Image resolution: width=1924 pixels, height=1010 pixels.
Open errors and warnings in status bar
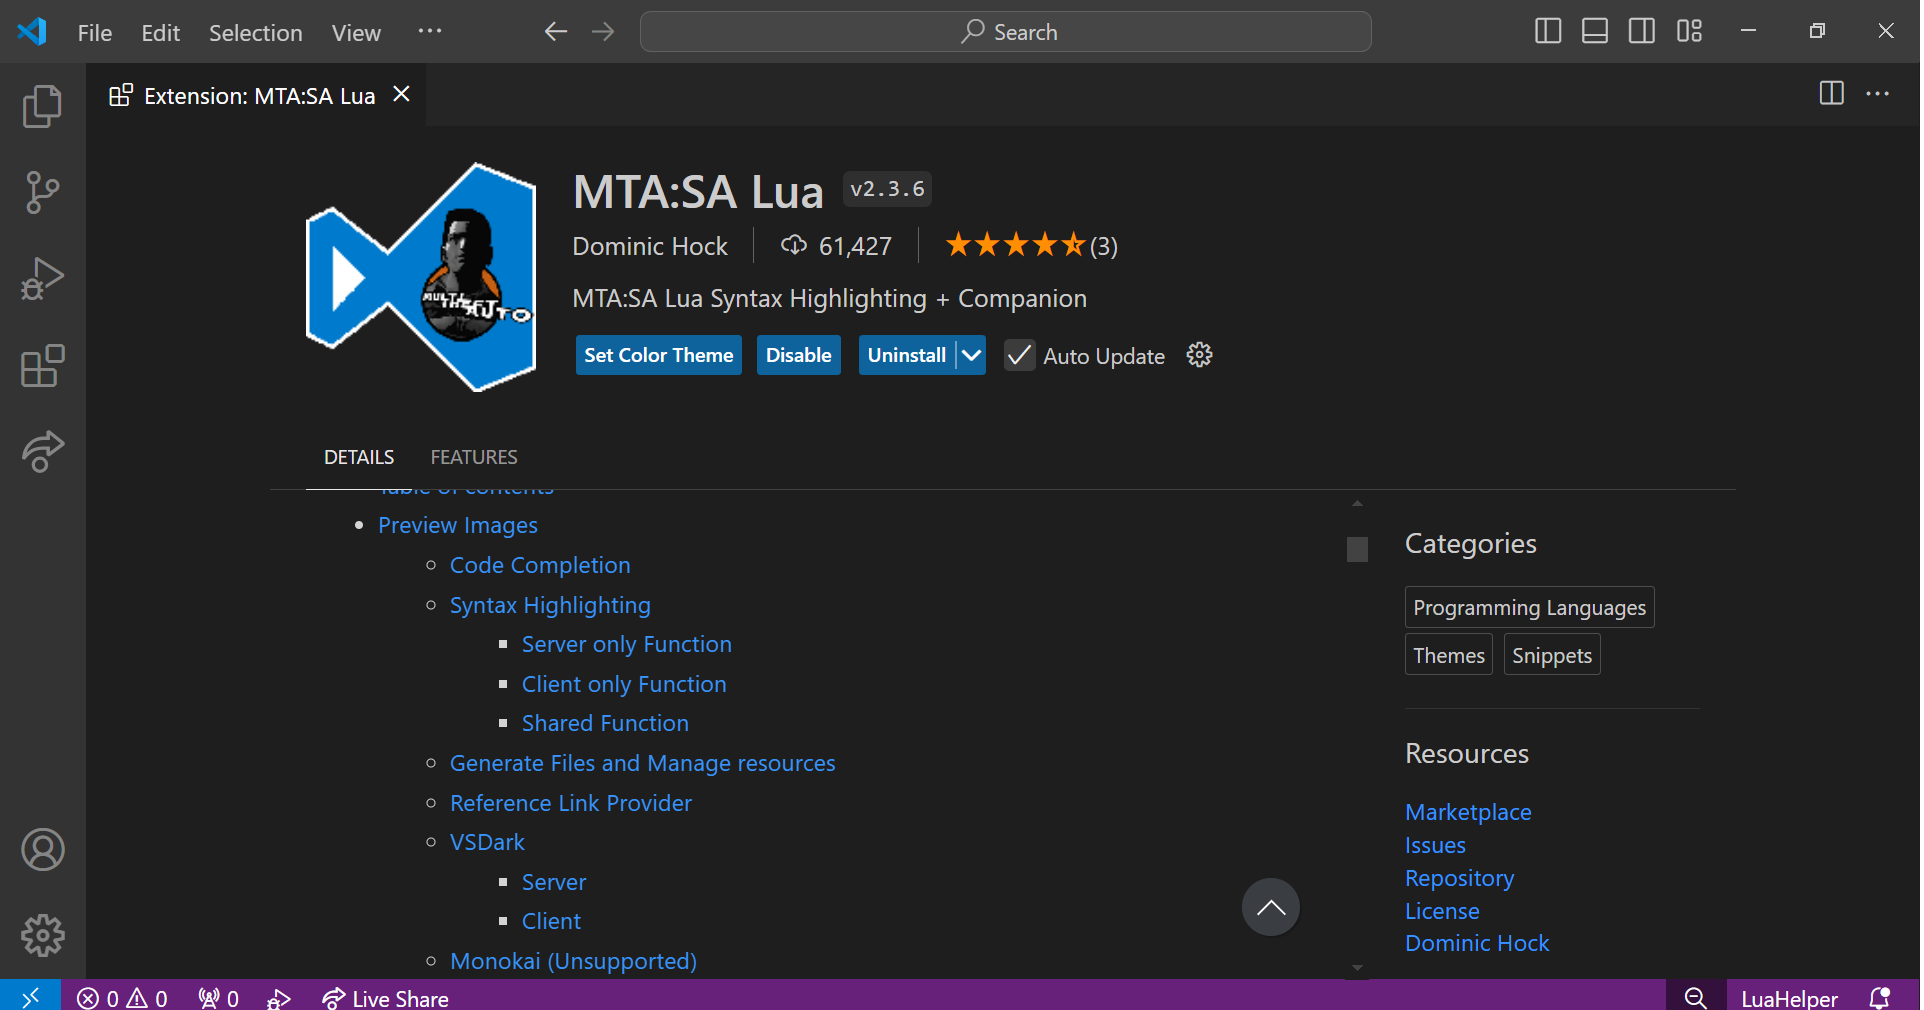click(x=122, y=998)
